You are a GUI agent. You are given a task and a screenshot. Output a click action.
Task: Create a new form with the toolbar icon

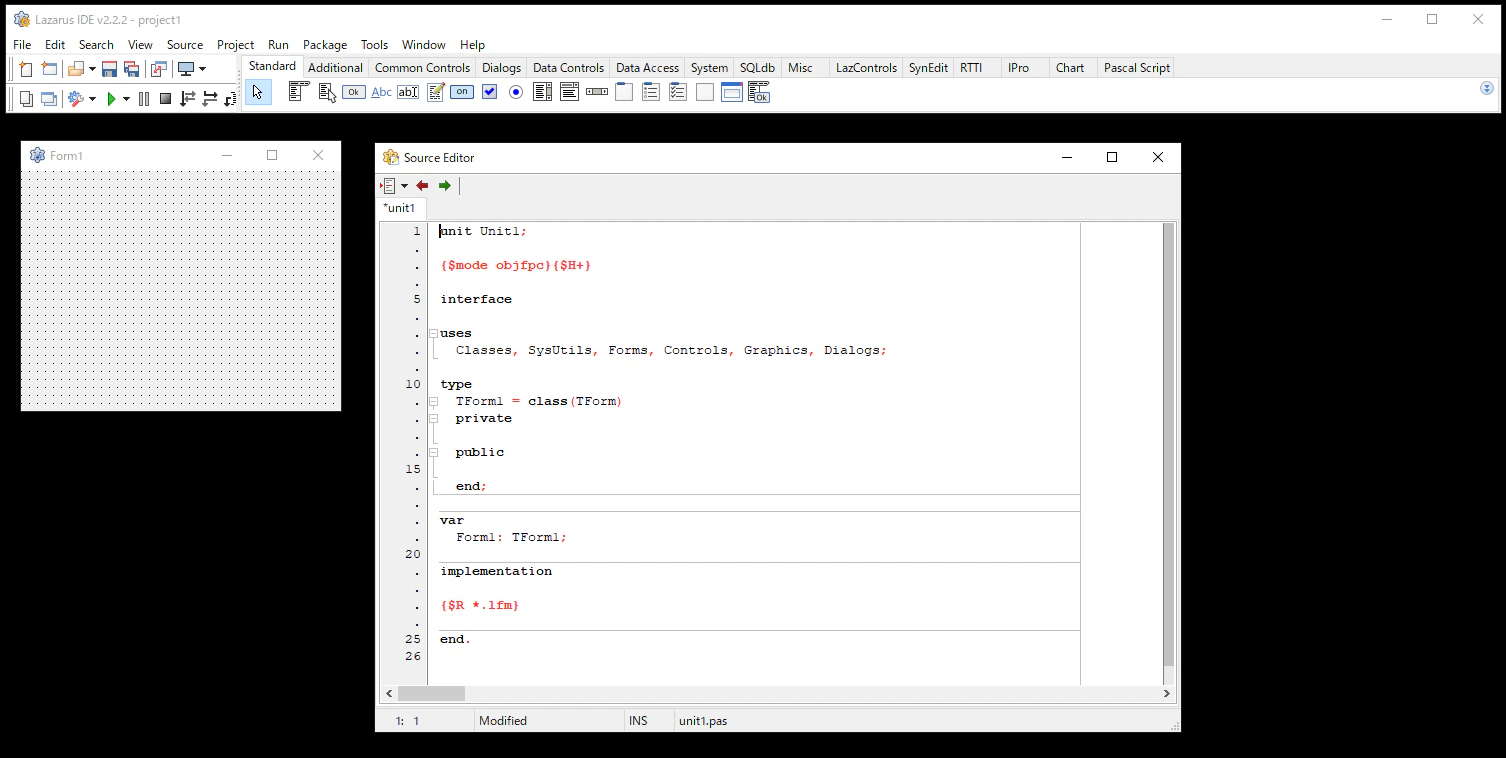tap(49, 69)
